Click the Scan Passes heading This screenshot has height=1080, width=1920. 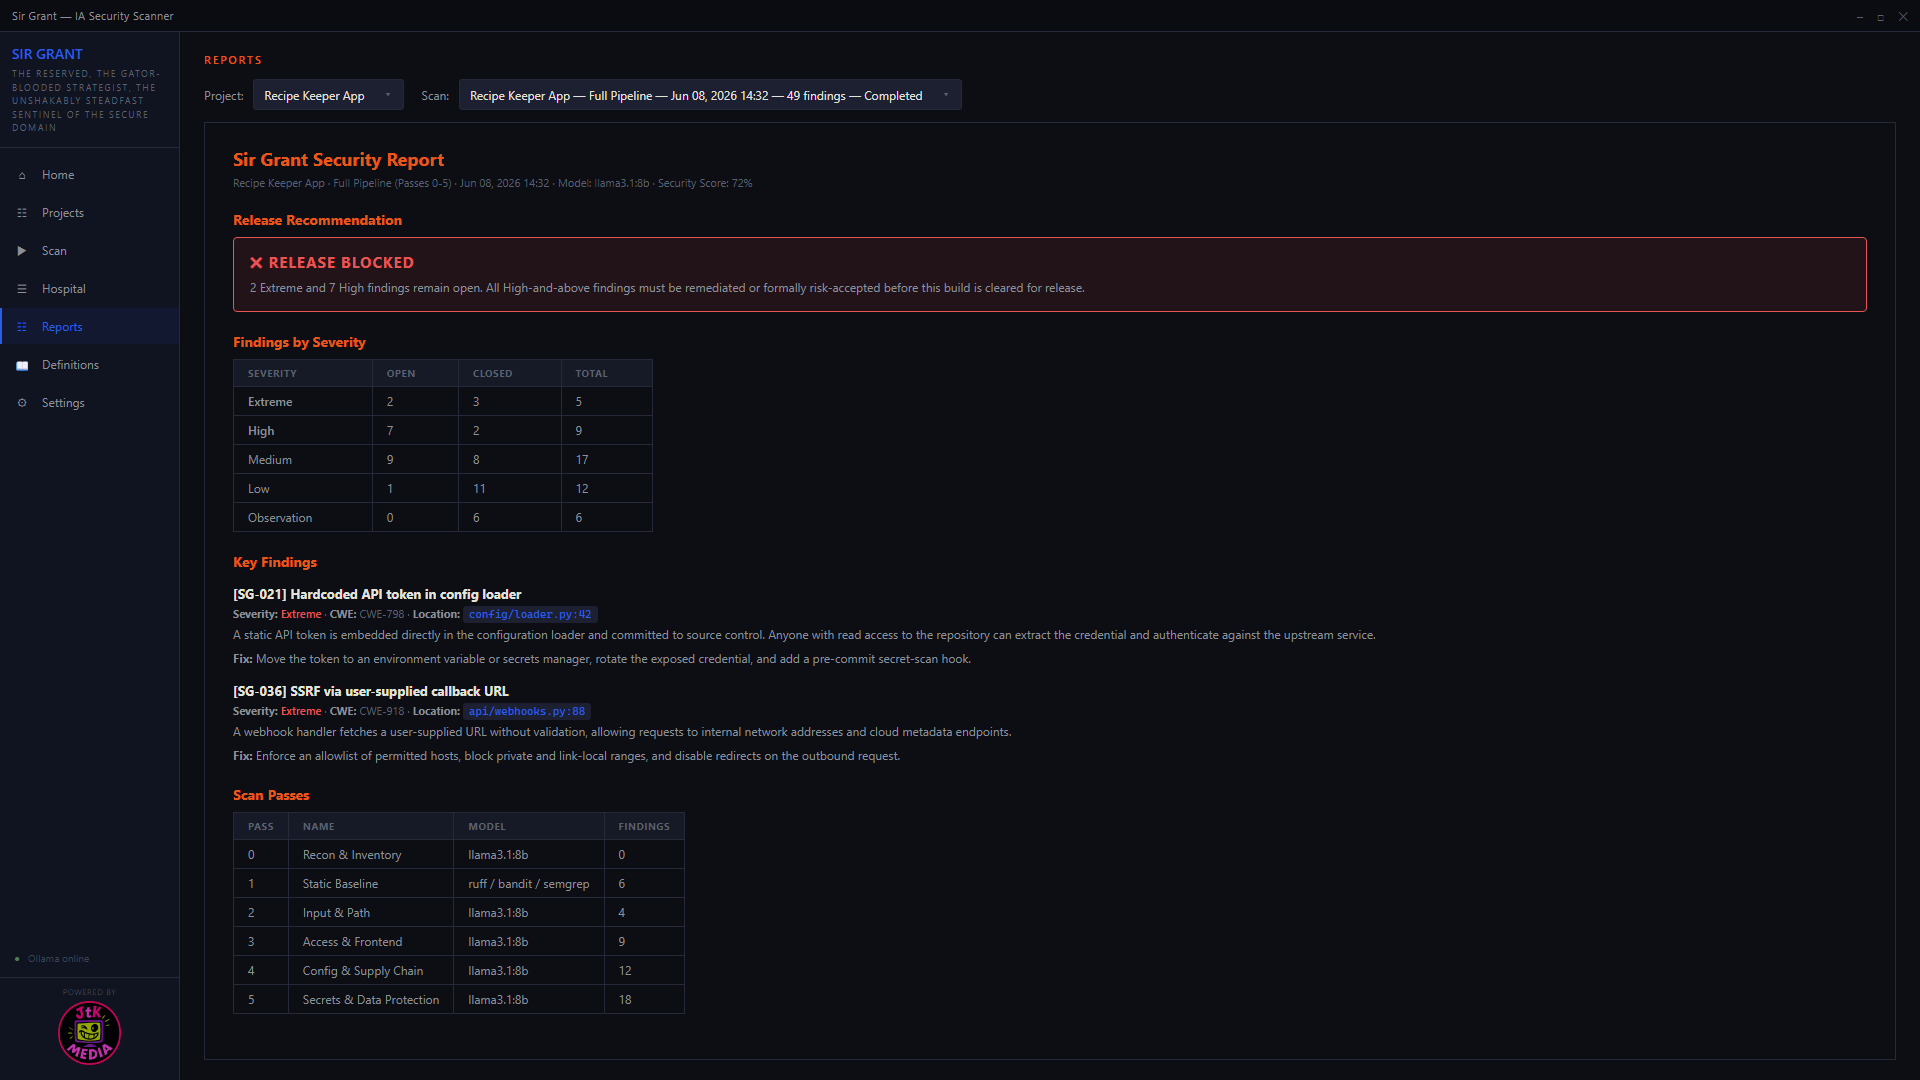click(x=271, y=795)
